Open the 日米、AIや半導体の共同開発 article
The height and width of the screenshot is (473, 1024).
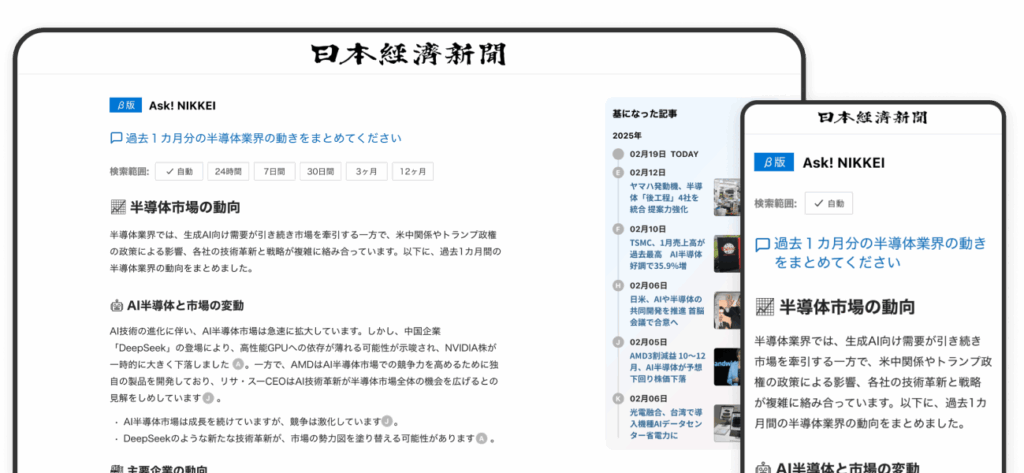pyautogui.click(x=667, y=310)
